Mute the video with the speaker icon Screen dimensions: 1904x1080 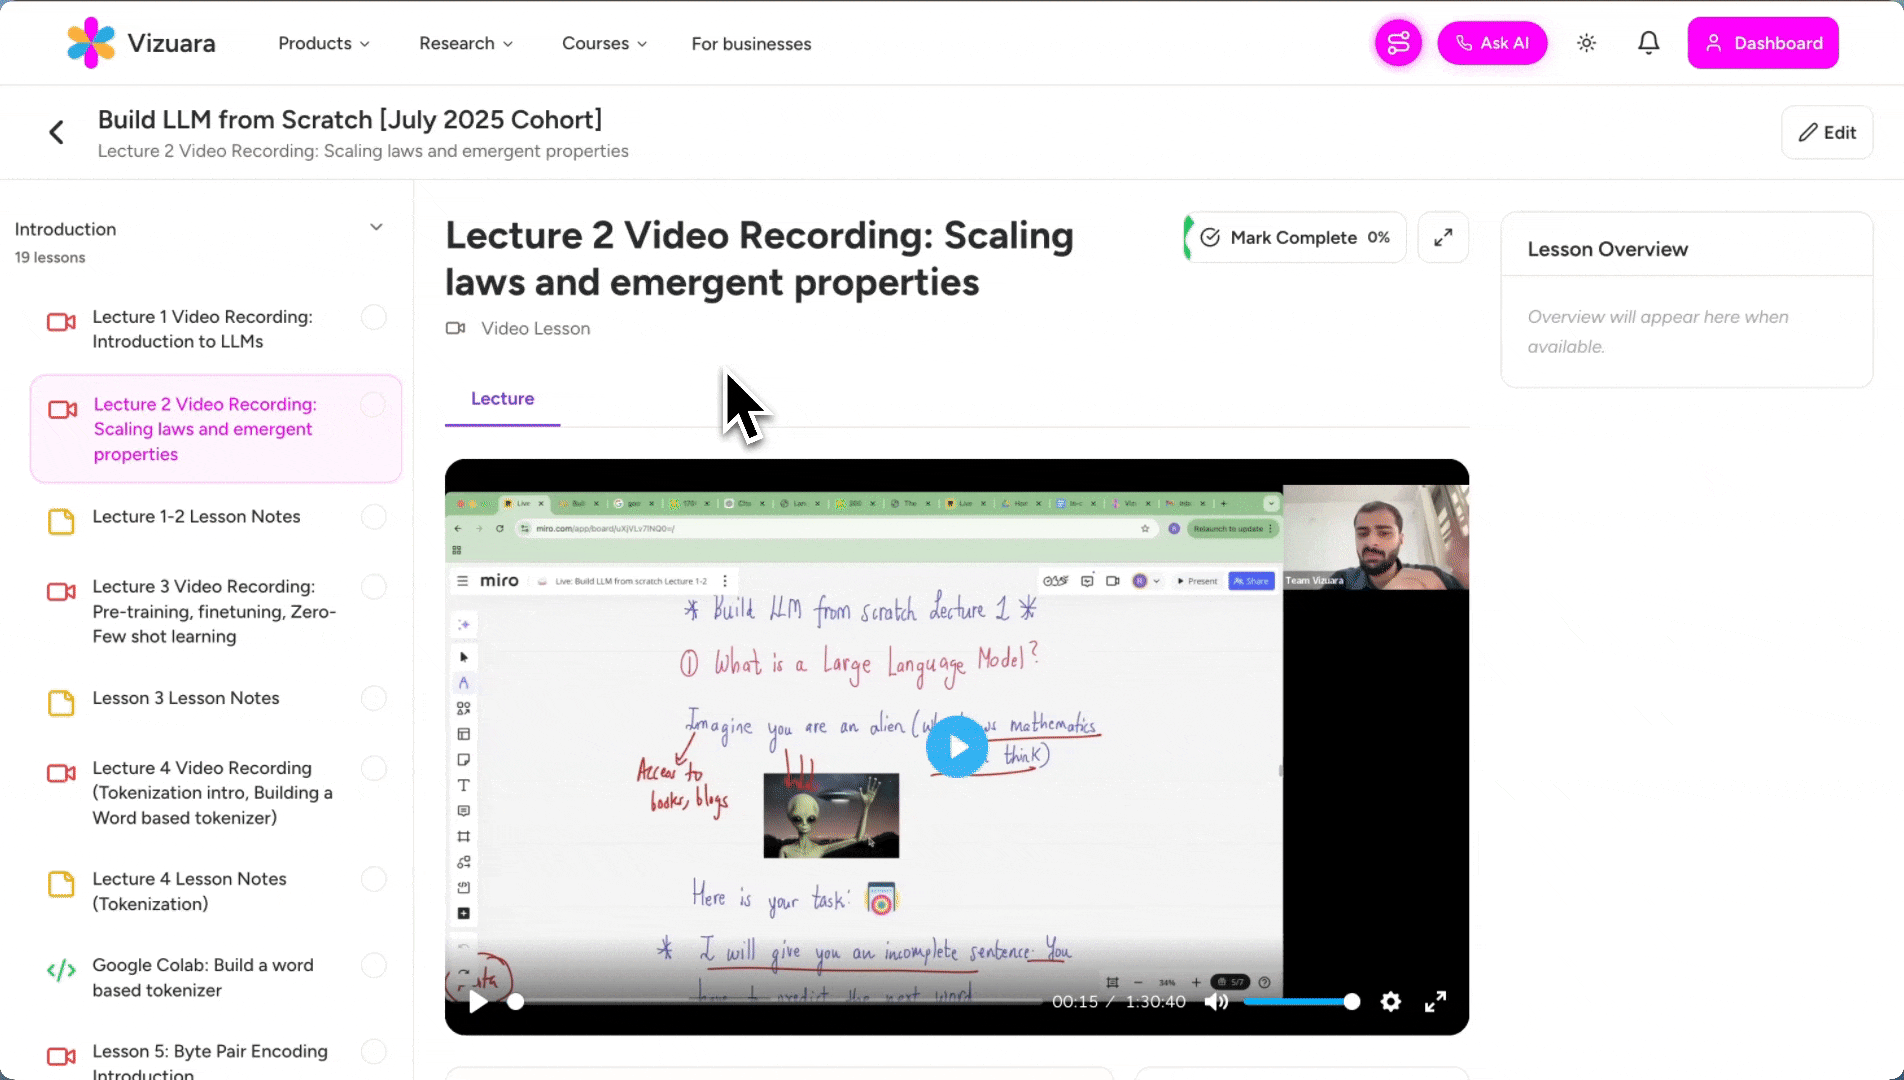(x=1216, y=1001)
